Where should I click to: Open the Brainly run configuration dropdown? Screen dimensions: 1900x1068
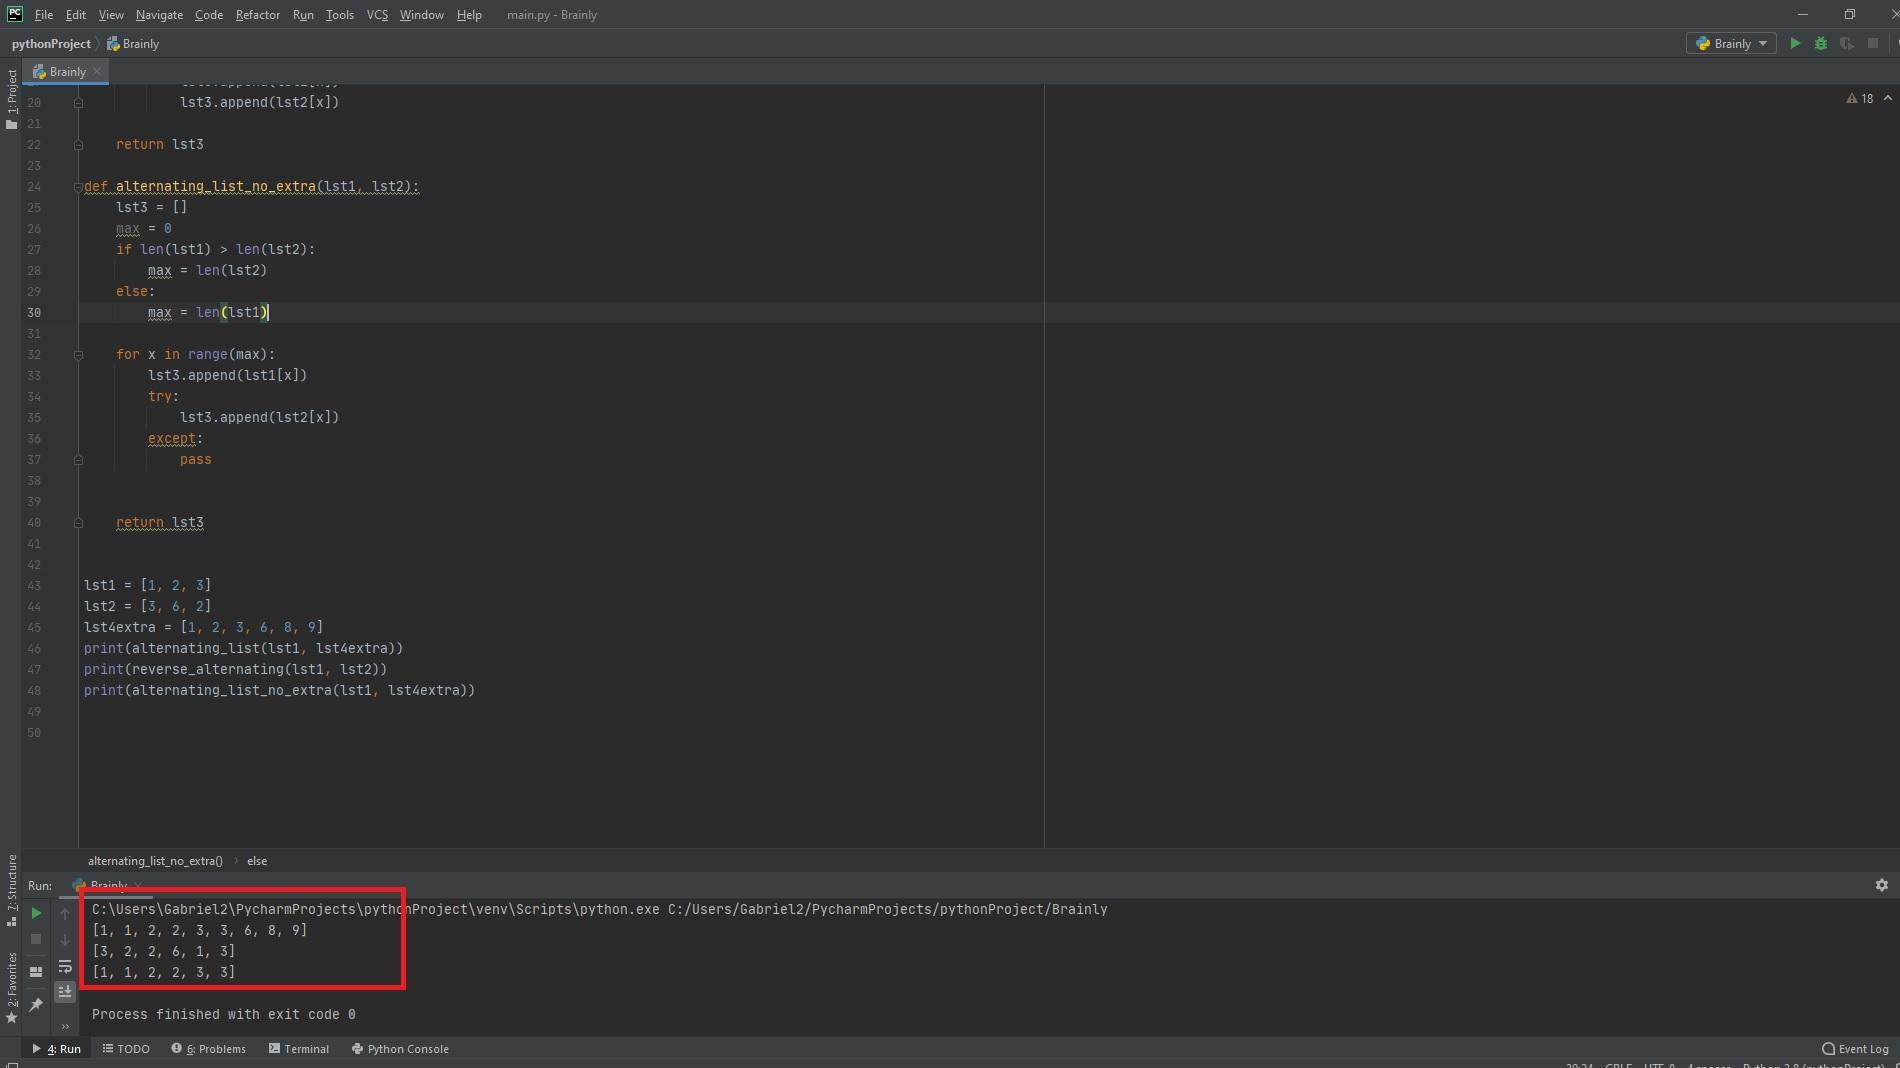[x=1731, y=44]
